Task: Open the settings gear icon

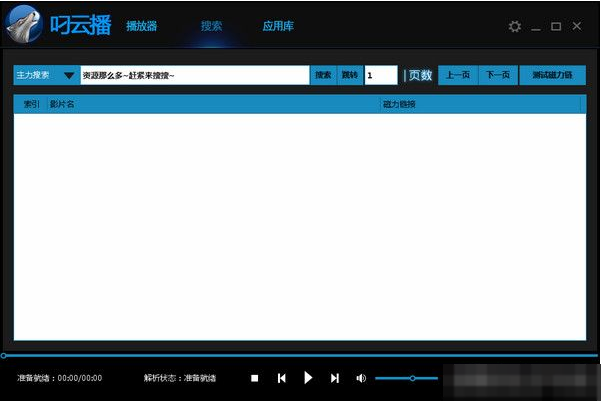Action: pos(515,26)
